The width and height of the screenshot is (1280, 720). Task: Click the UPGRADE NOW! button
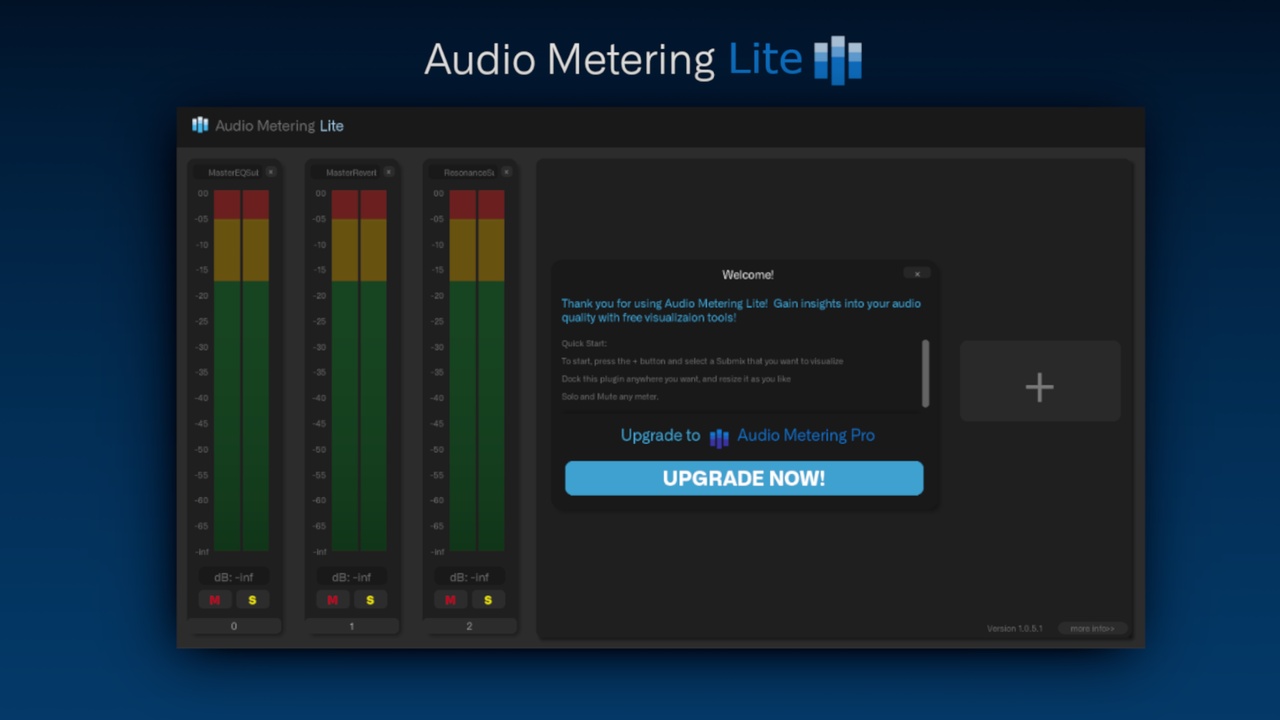coord(744,478)
